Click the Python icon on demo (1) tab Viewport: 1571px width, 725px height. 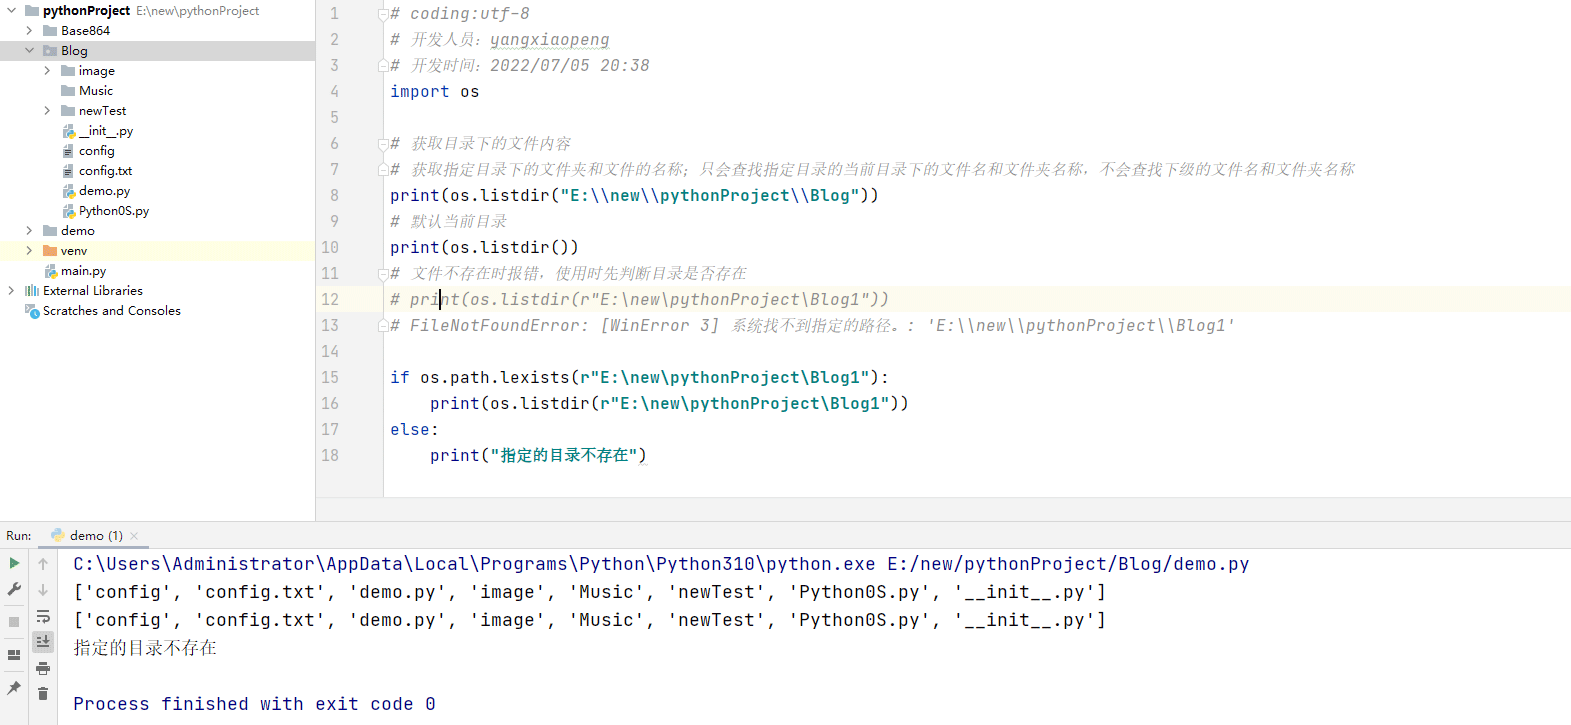(58, 535)
